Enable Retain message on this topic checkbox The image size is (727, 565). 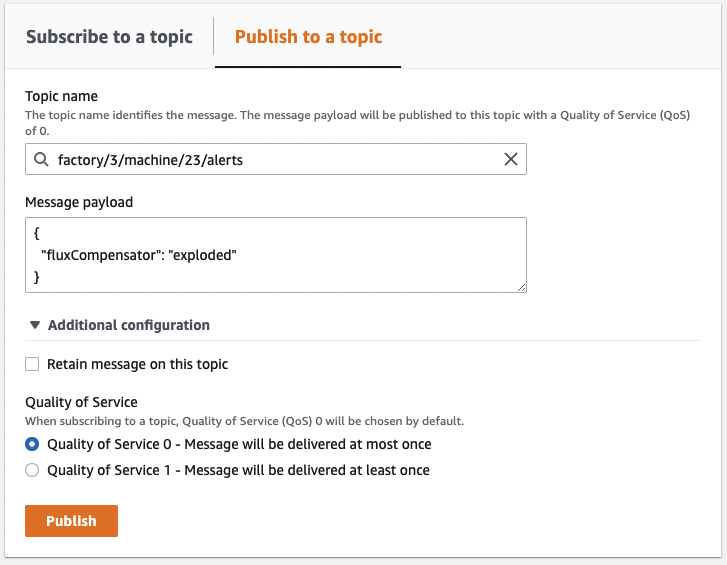click(x=32, y=364)
